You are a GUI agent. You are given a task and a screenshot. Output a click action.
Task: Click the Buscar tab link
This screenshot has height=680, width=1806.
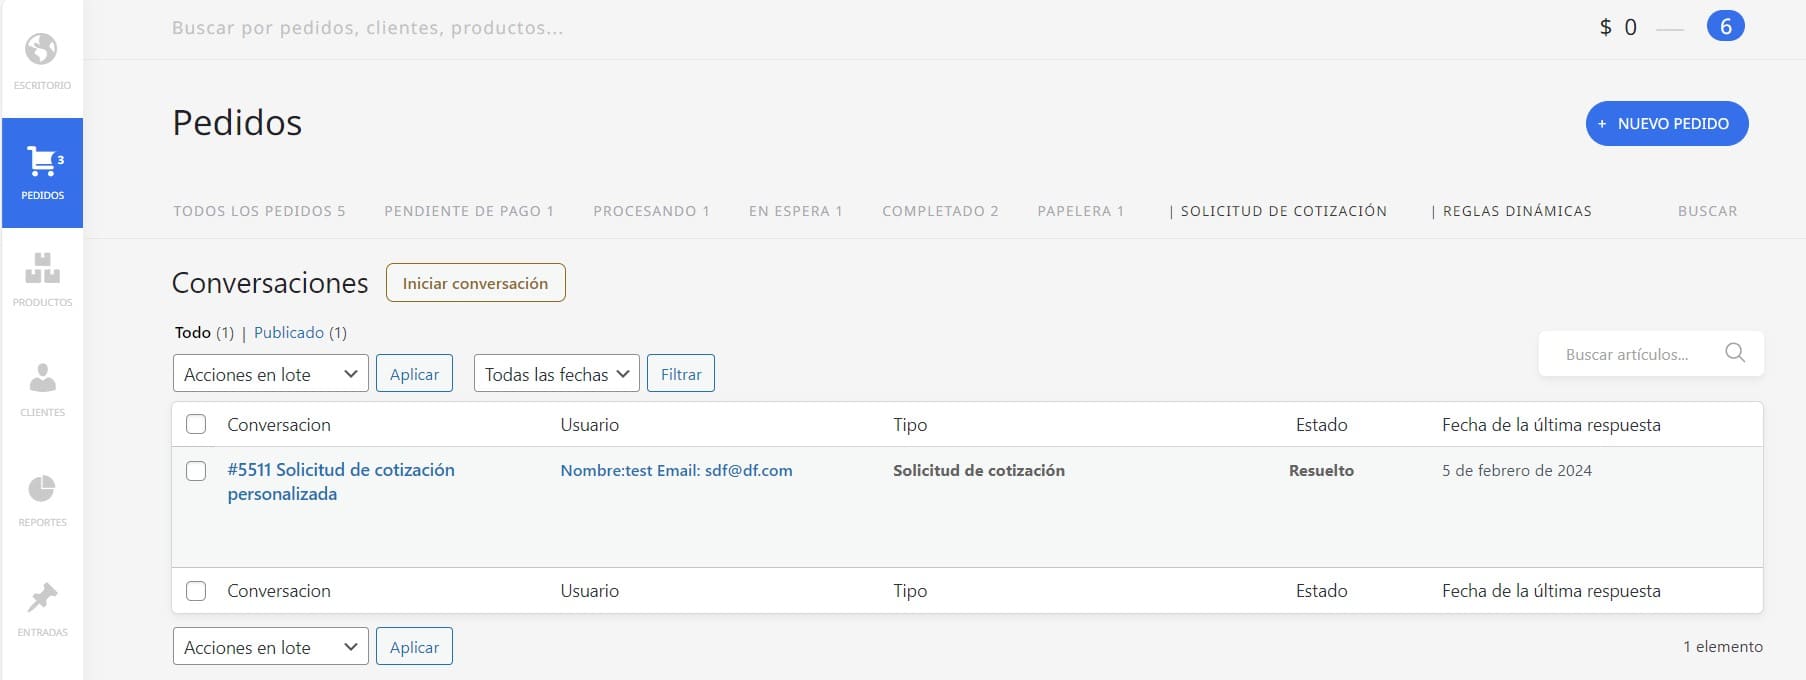[1708, 211]
